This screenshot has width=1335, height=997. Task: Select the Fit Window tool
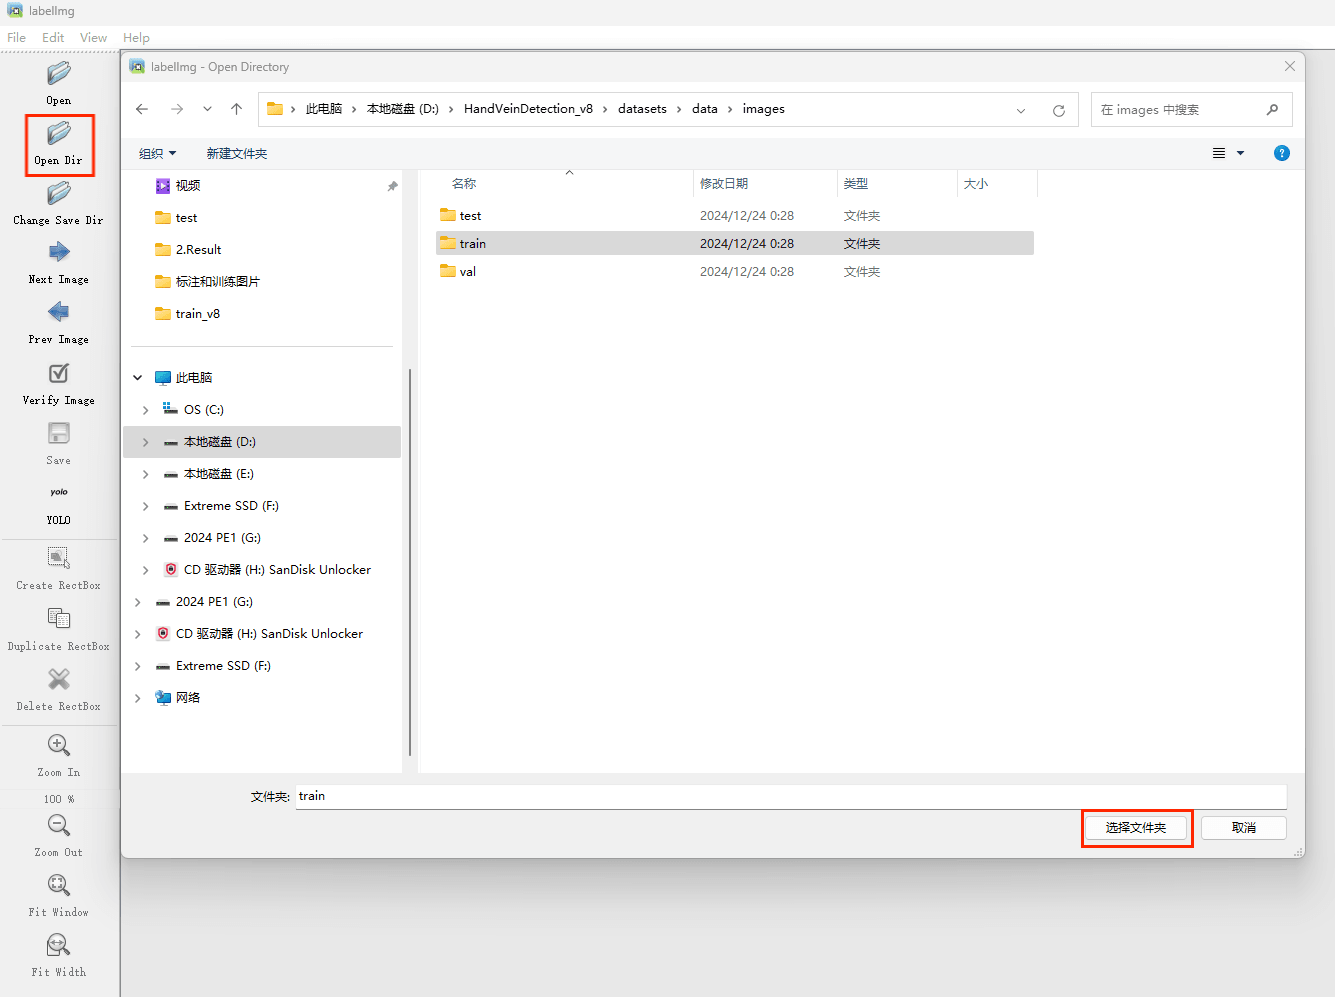click(59, 886)
